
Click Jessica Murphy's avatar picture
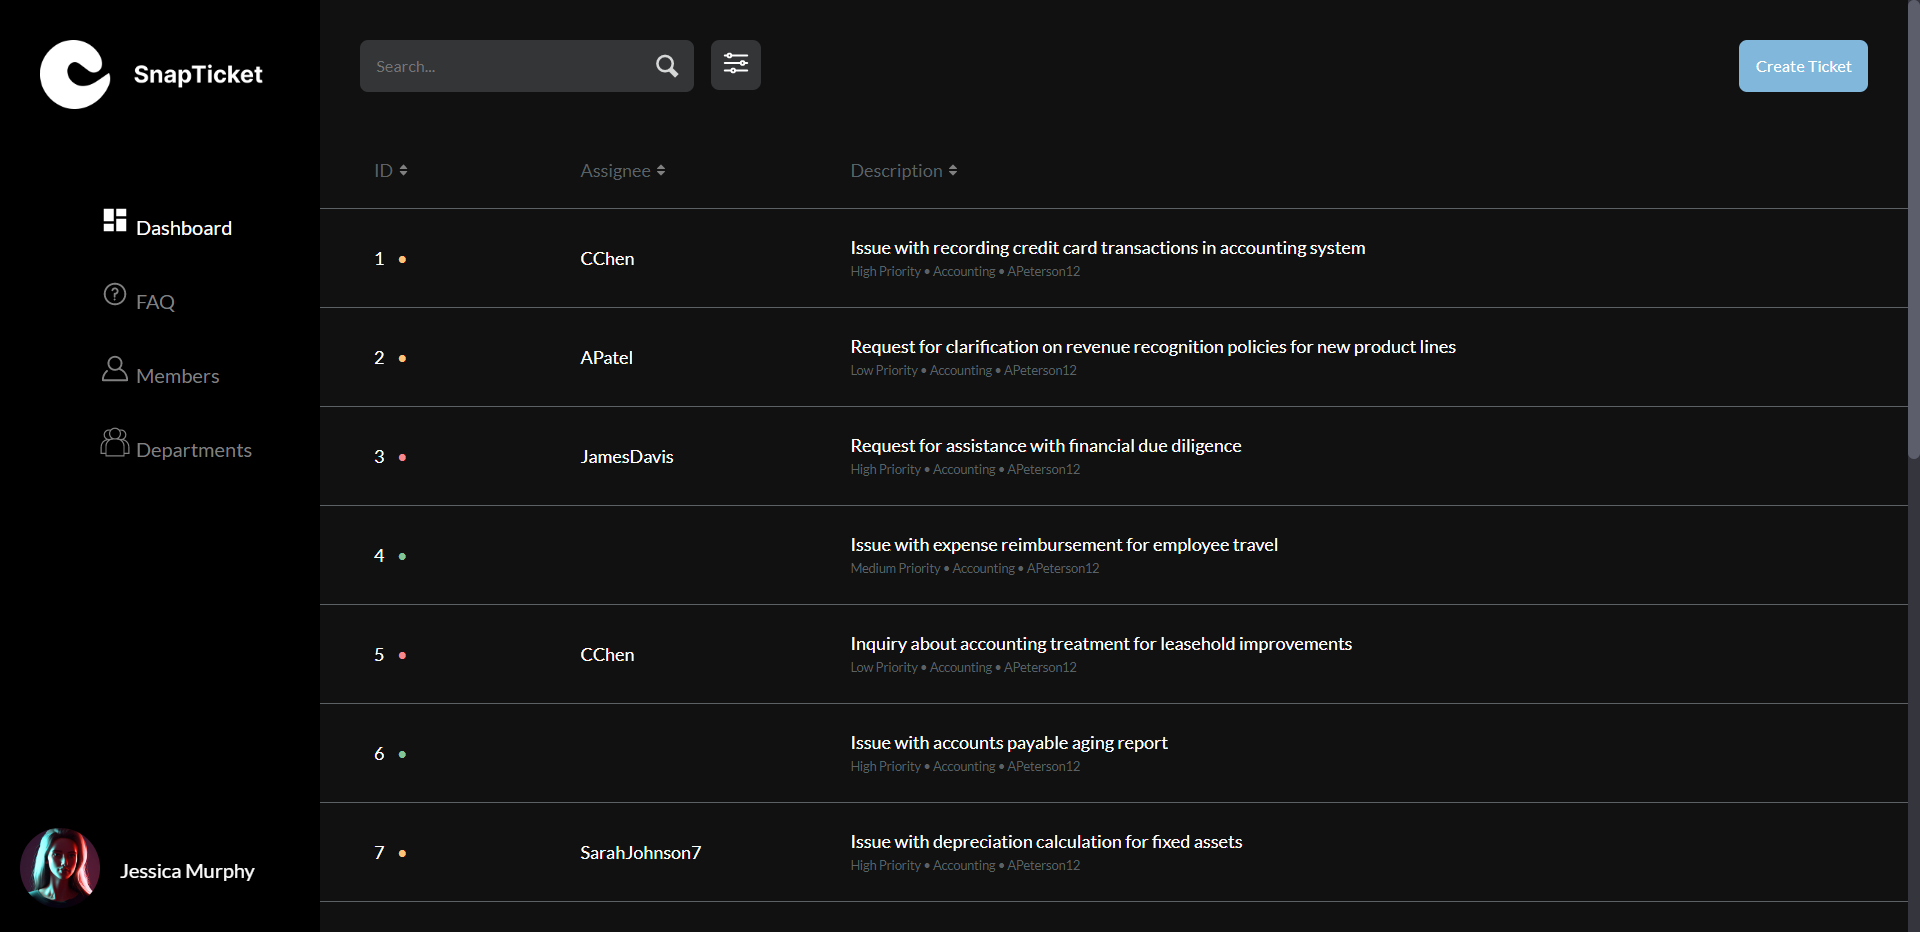[60, 866]
